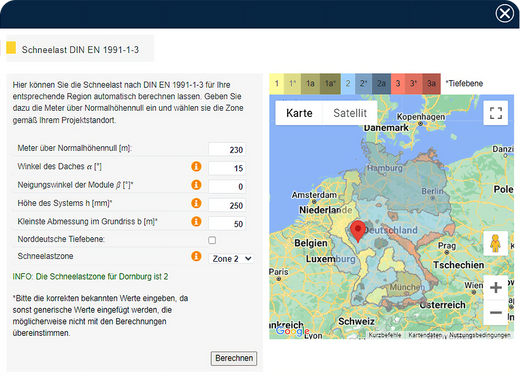Focus the Meter über Normalhöhennull field
This screenshot has width=520, height=390.
(227, 149)
